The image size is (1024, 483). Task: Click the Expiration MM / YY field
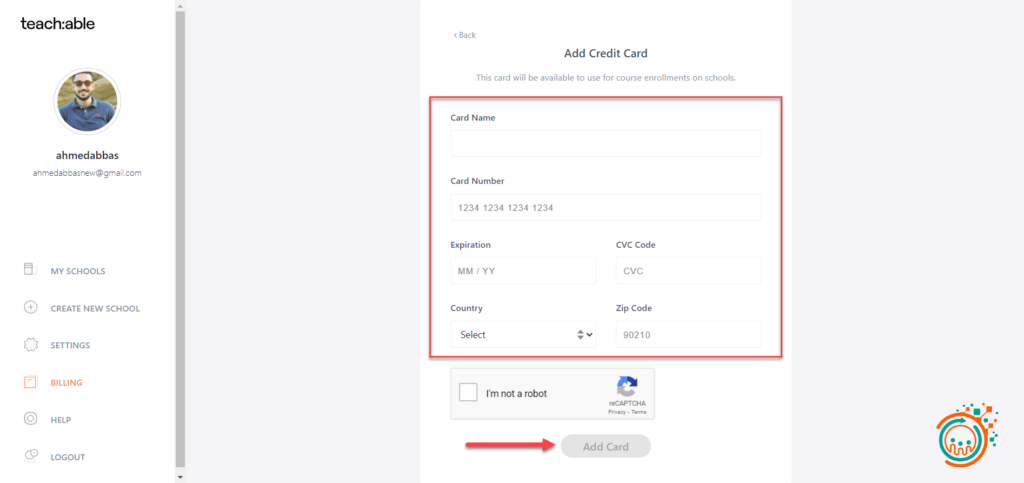point(523,270)
